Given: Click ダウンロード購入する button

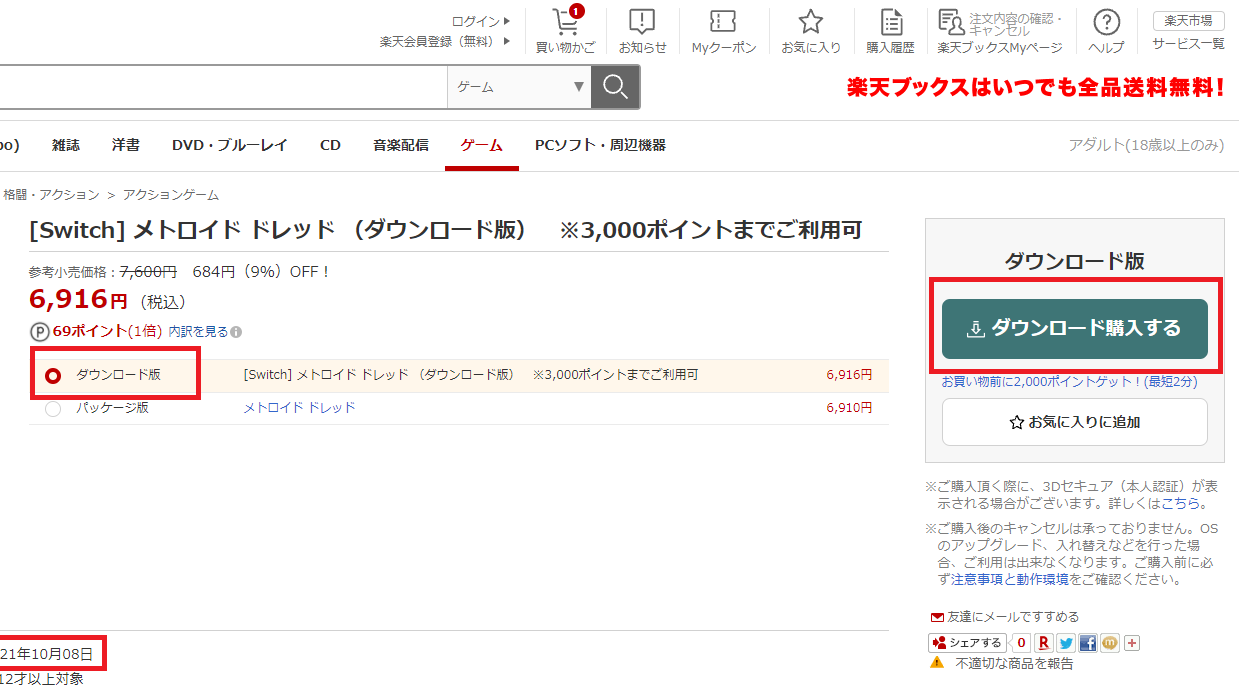Looking at the screenshot, I should pos(1075,329).
